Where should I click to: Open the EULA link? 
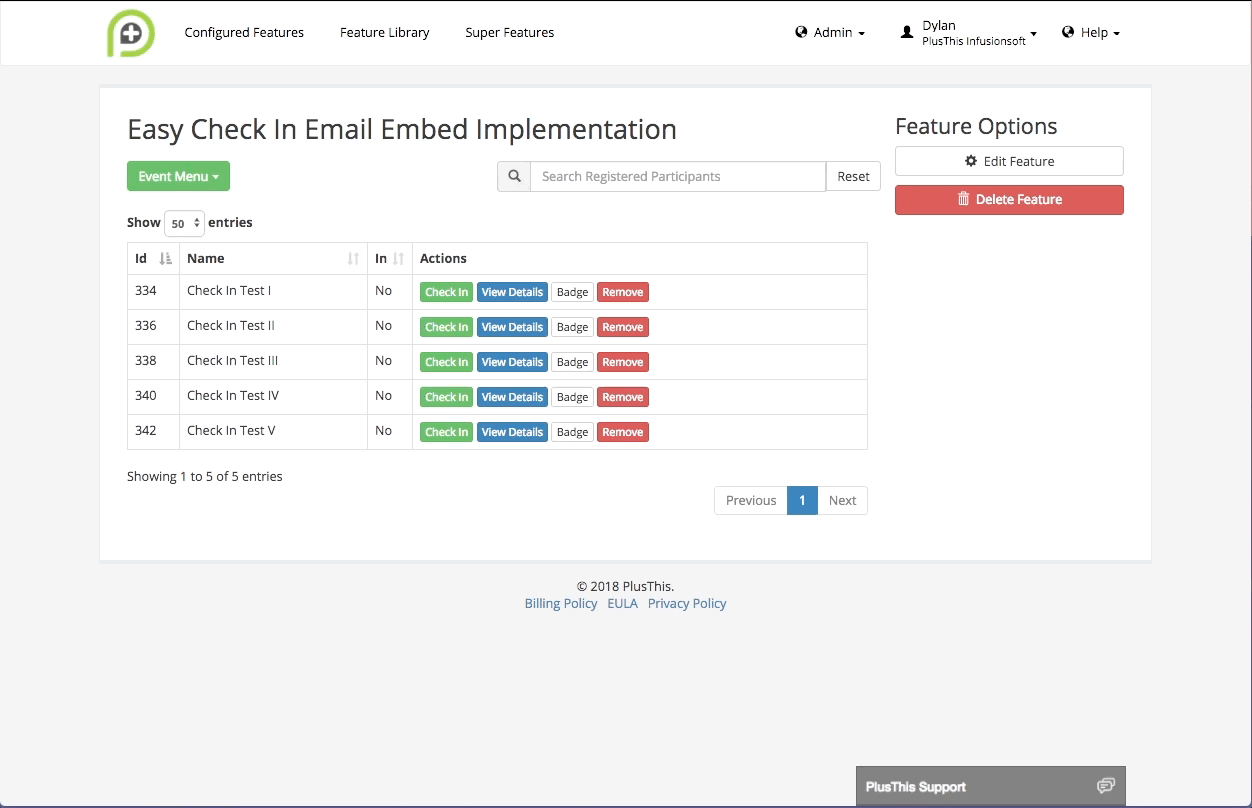tap(622, 603)
